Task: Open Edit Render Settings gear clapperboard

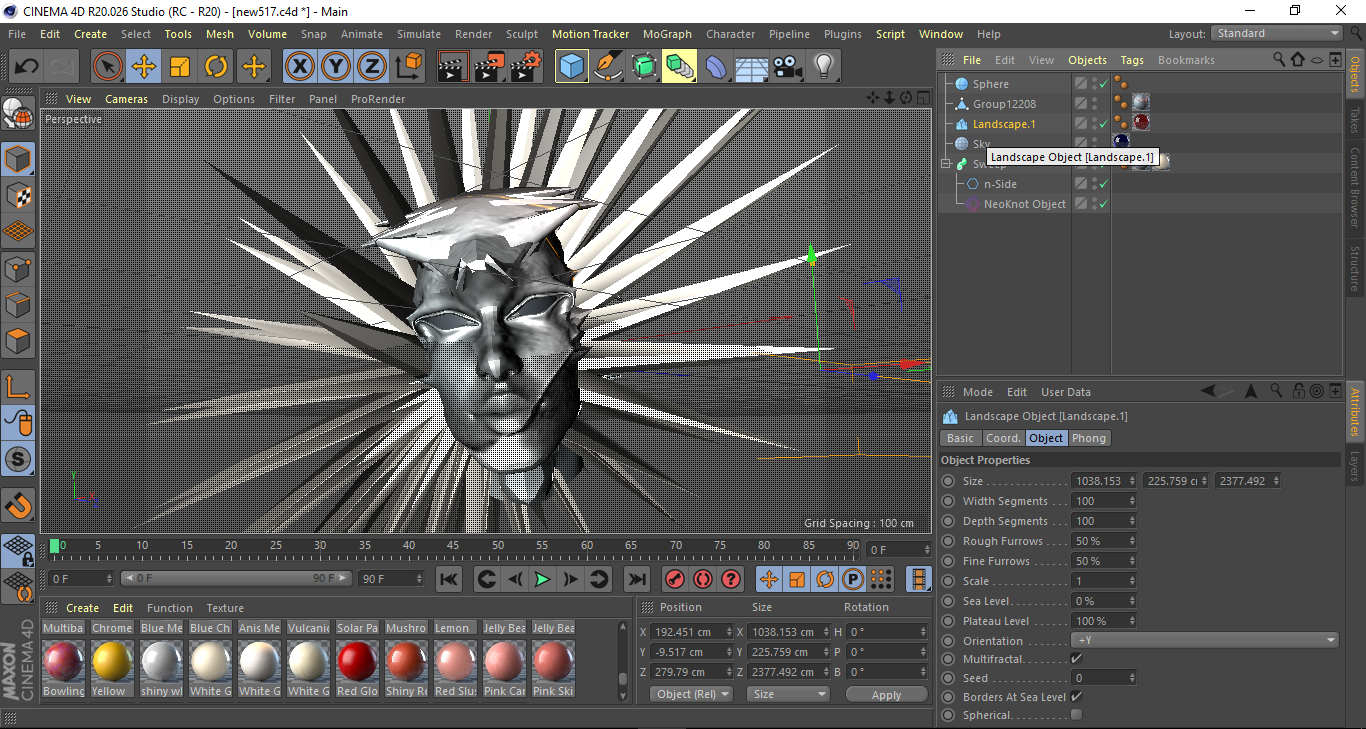Action: coord(526,67)
